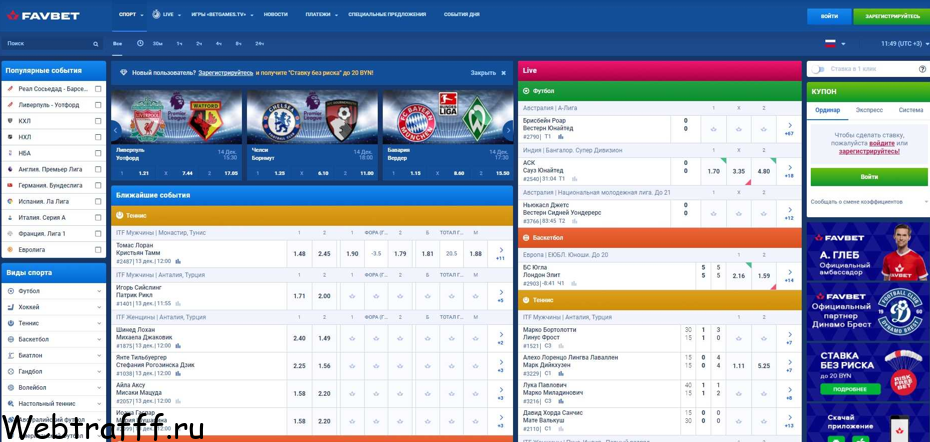Image resolution: width=930 pixels, height=442 pixels.
Task: Open Специальные предложения menu item
Action: tap(387, 14)
